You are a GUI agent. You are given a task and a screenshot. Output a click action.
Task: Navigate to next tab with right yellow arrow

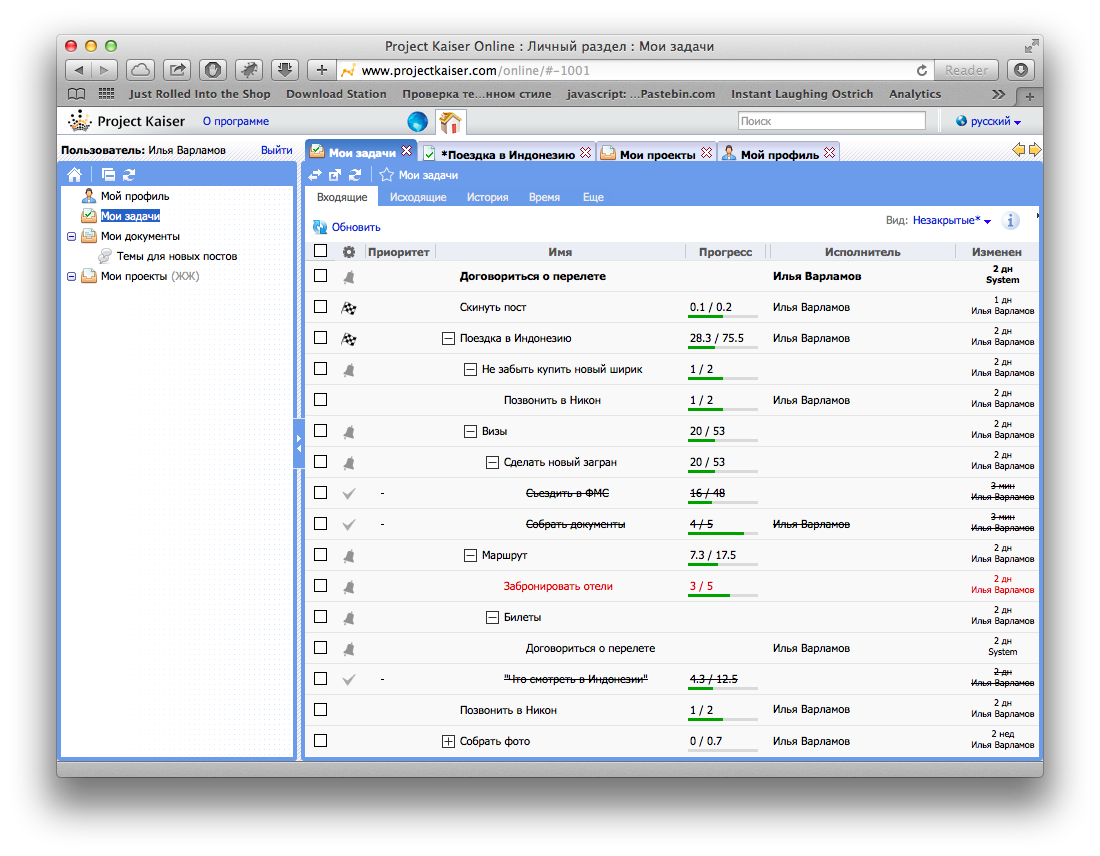click(x=1035, y=149)
